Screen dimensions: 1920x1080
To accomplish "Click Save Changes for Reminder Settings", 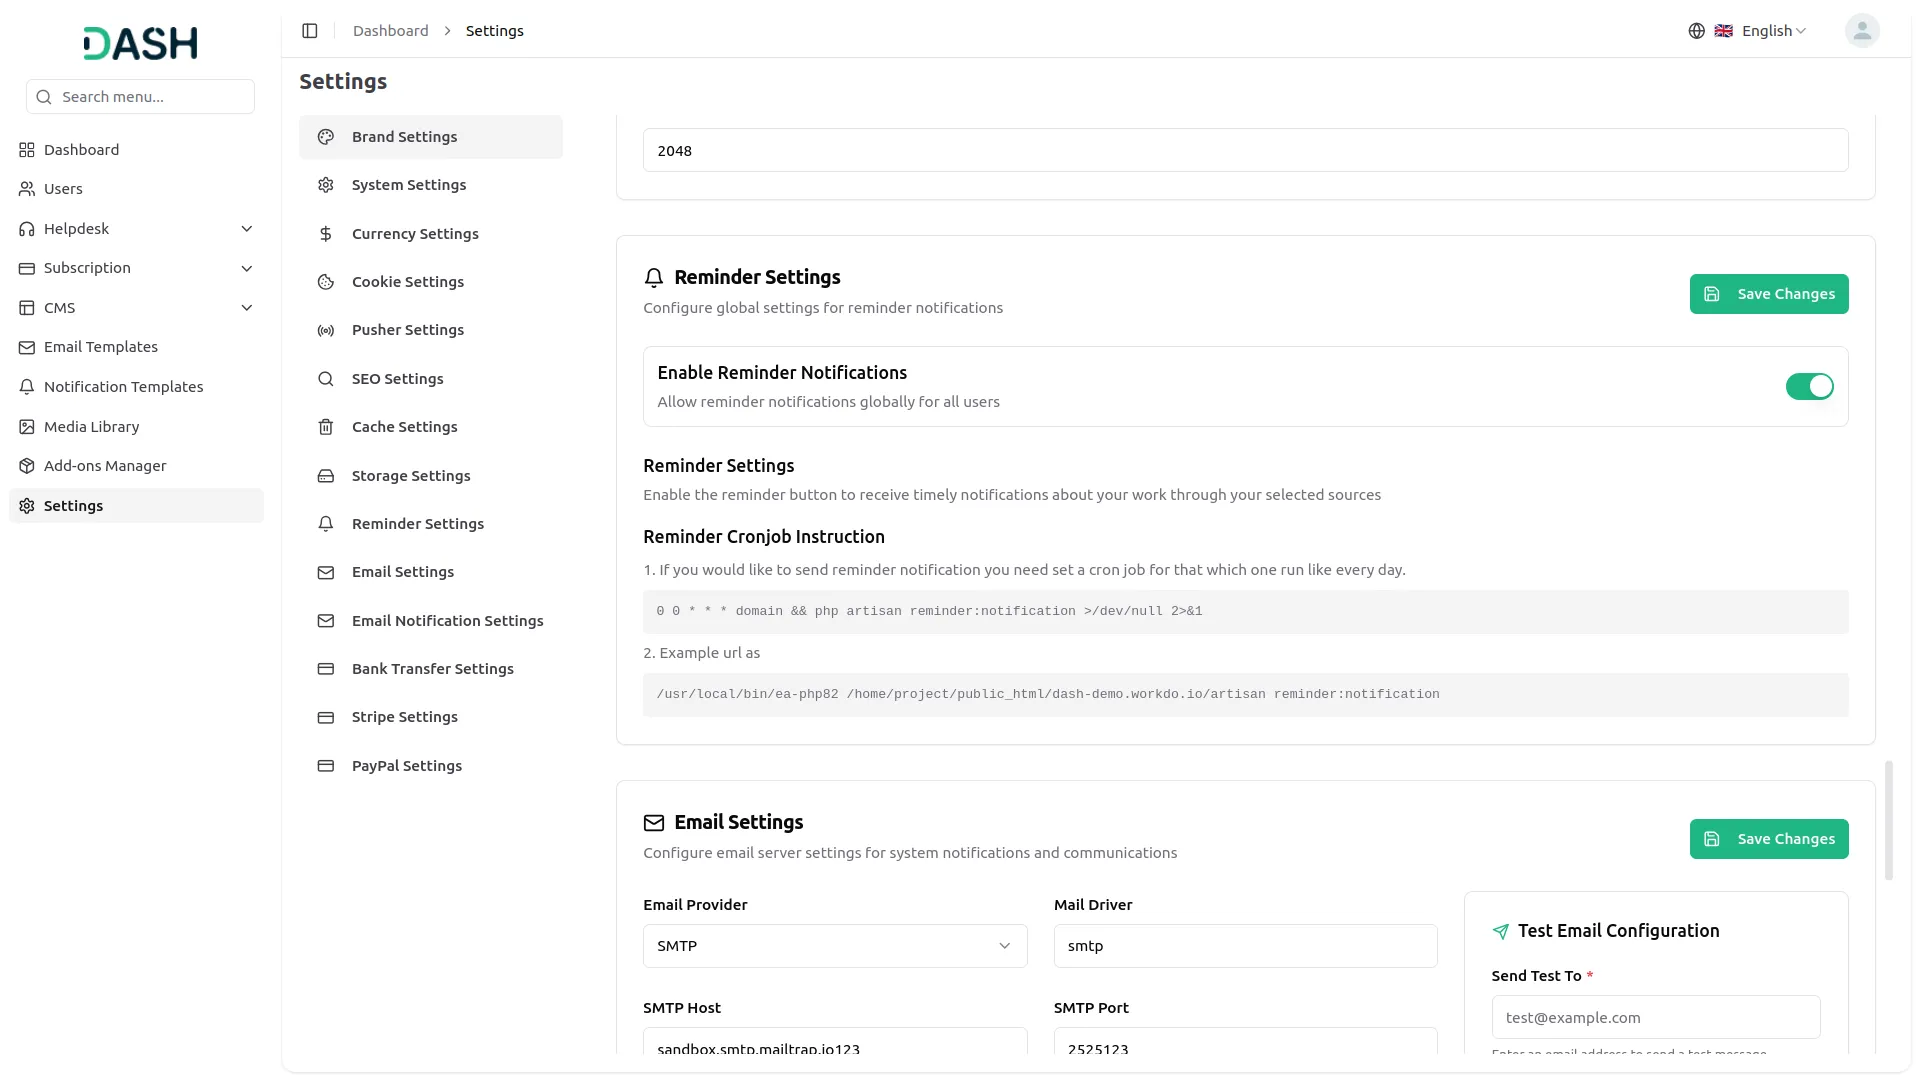I will click(x=1768, y=293).
